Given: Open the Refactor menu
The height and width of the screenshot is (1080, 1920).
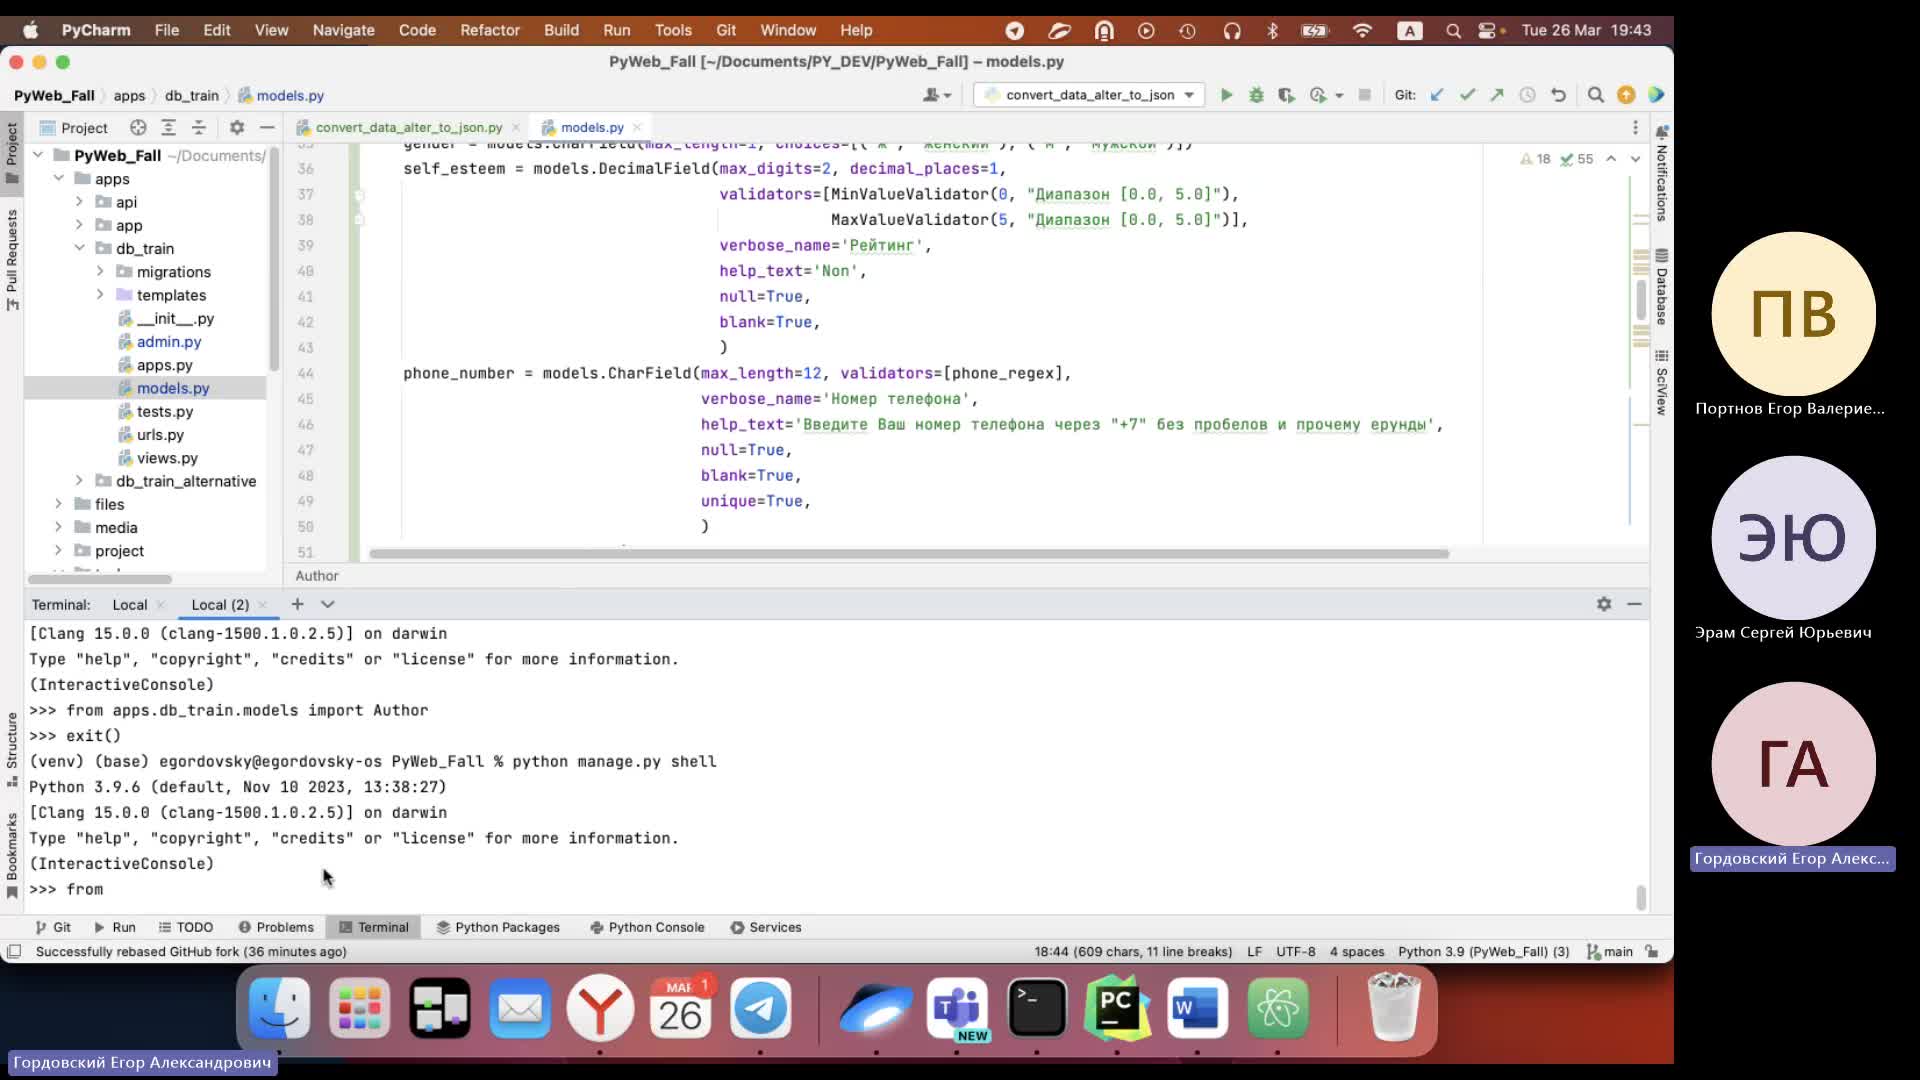Looking at the screenshot, I should tap(490, 30).
